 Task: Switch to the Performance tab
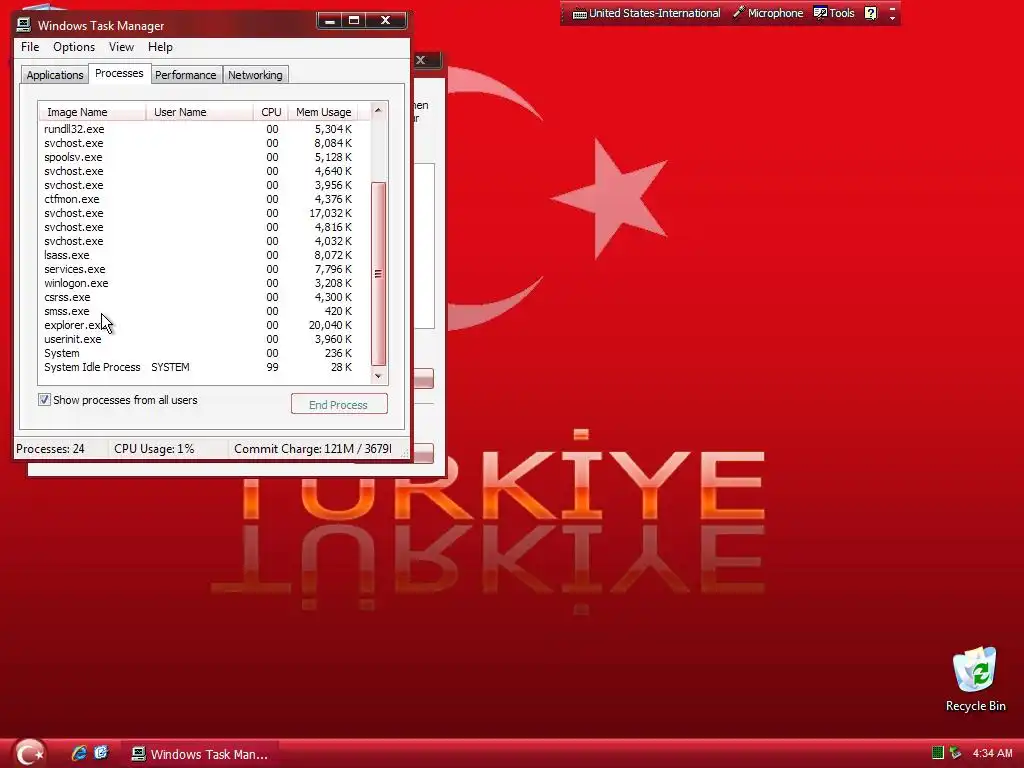(185, 75)
